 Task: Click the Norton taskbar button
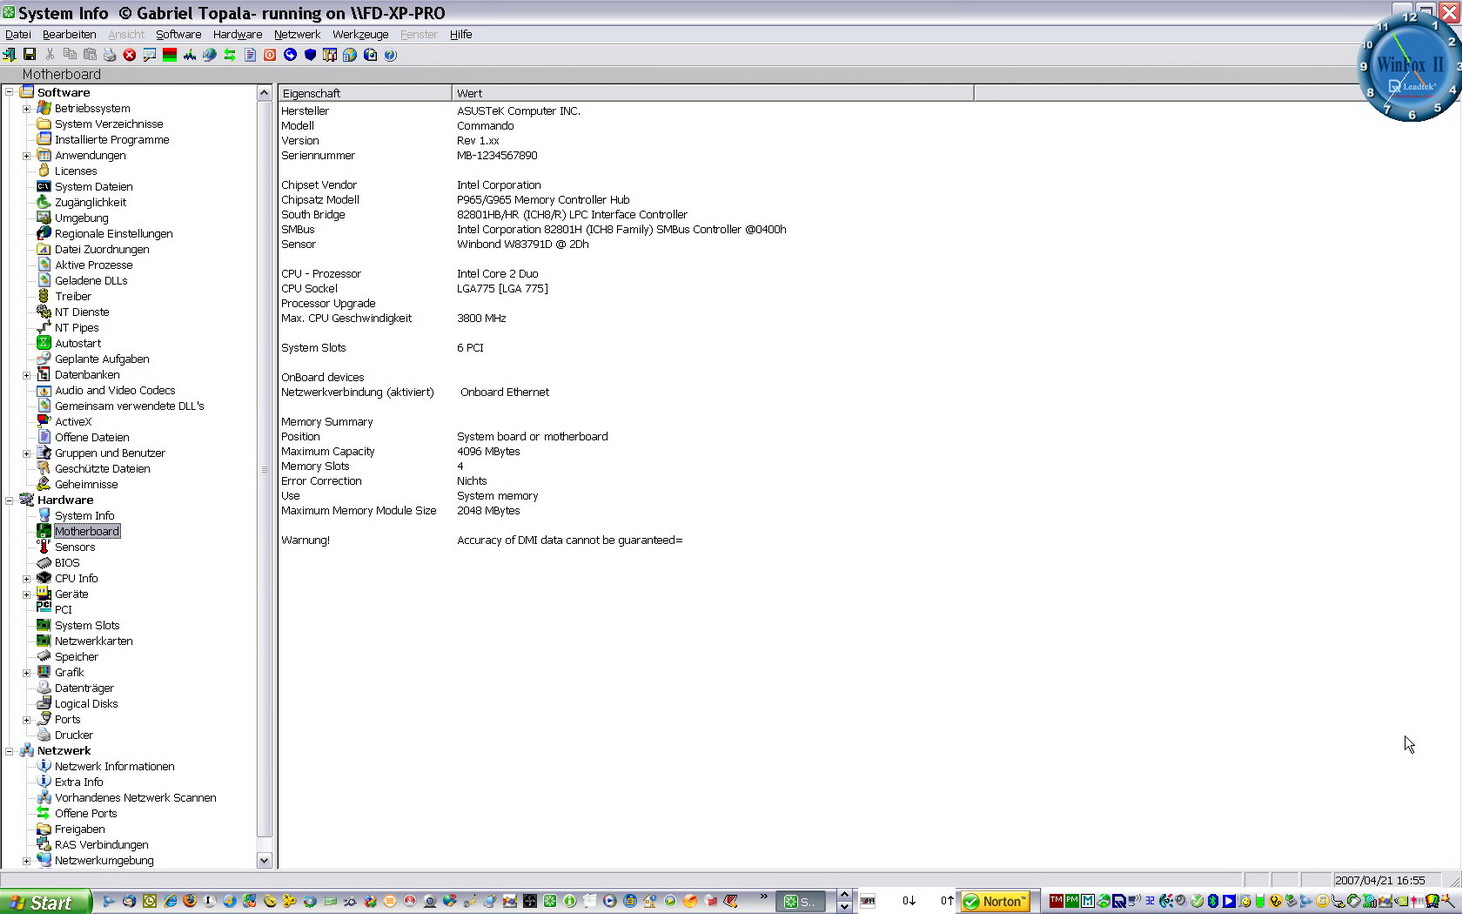(x=995, y=901)
